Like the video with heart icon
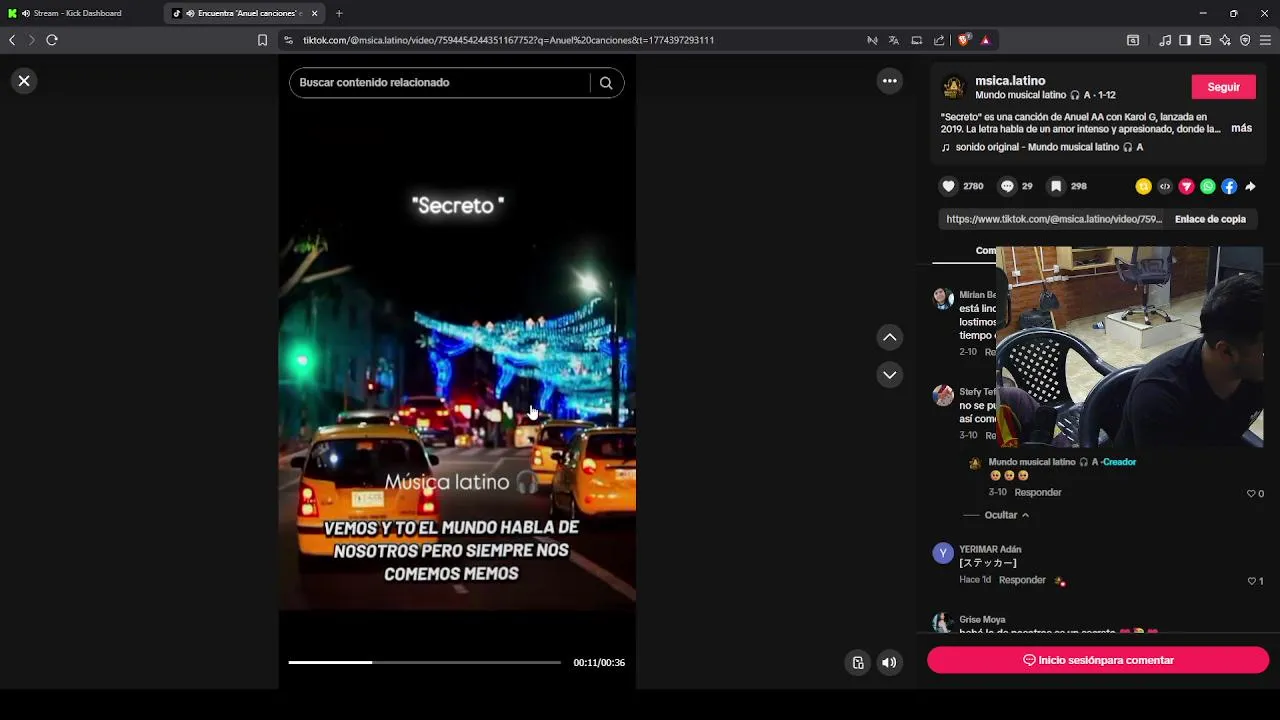Viewport: 1280px width, 720px height. click(949, 186)
